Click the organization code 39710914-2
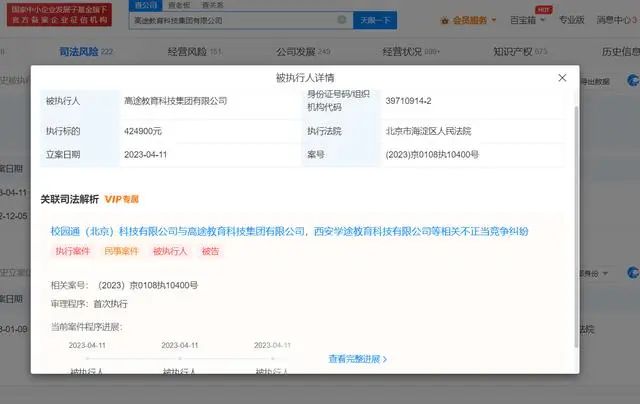 click(x=408, y=101)
